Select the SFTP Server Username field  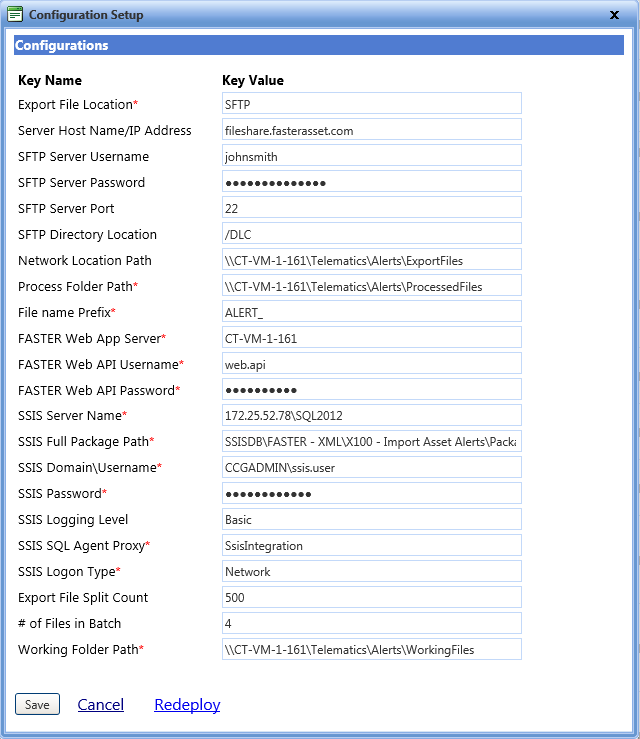point(371,155)
